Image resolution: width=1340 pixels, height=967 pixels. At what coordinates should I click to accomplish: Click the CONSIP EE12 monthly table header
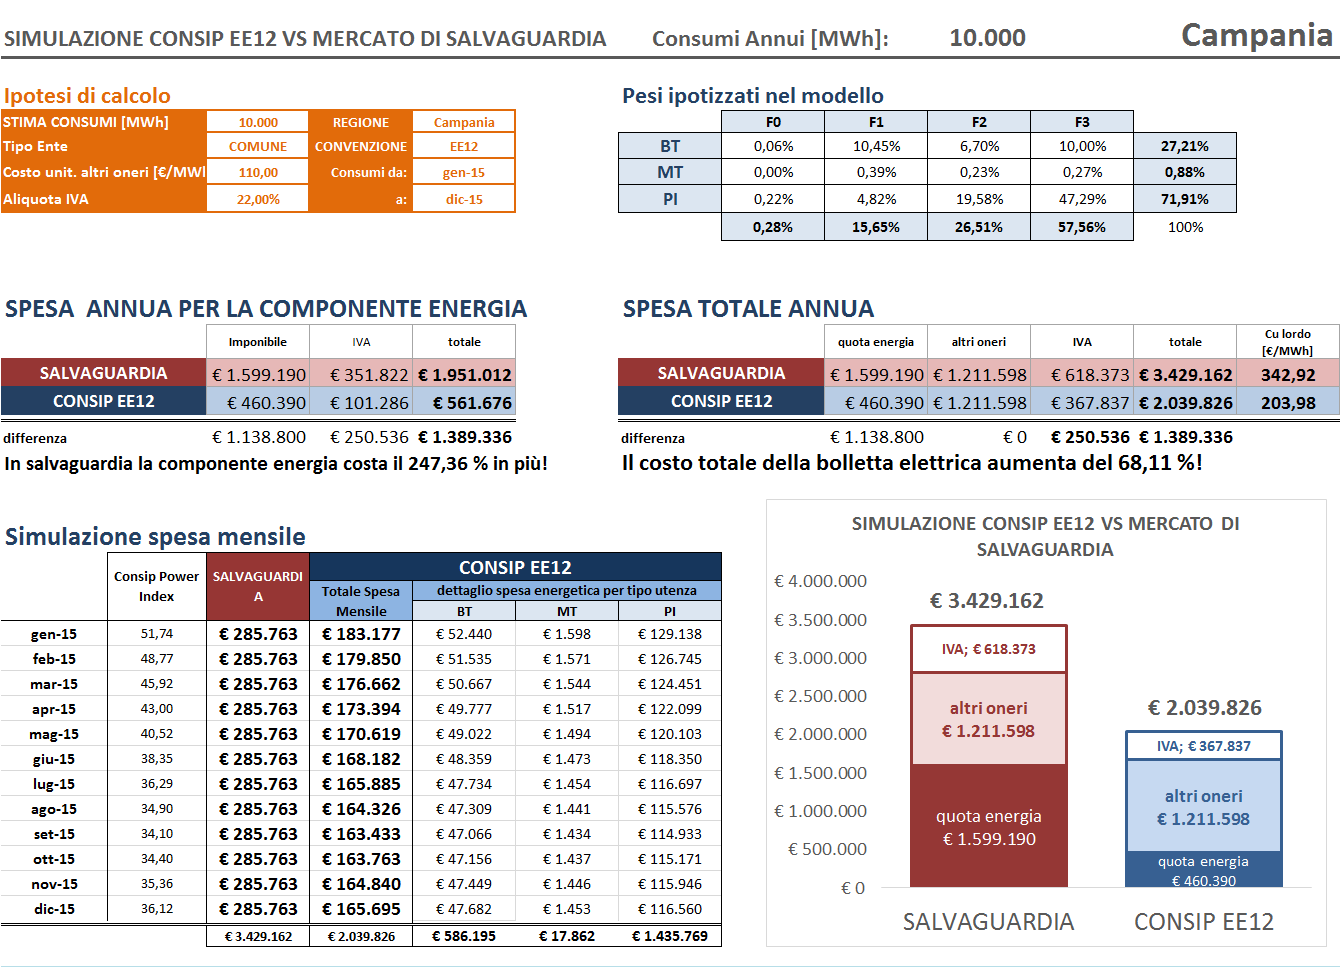pyautogui.click(x=515, y=567)
